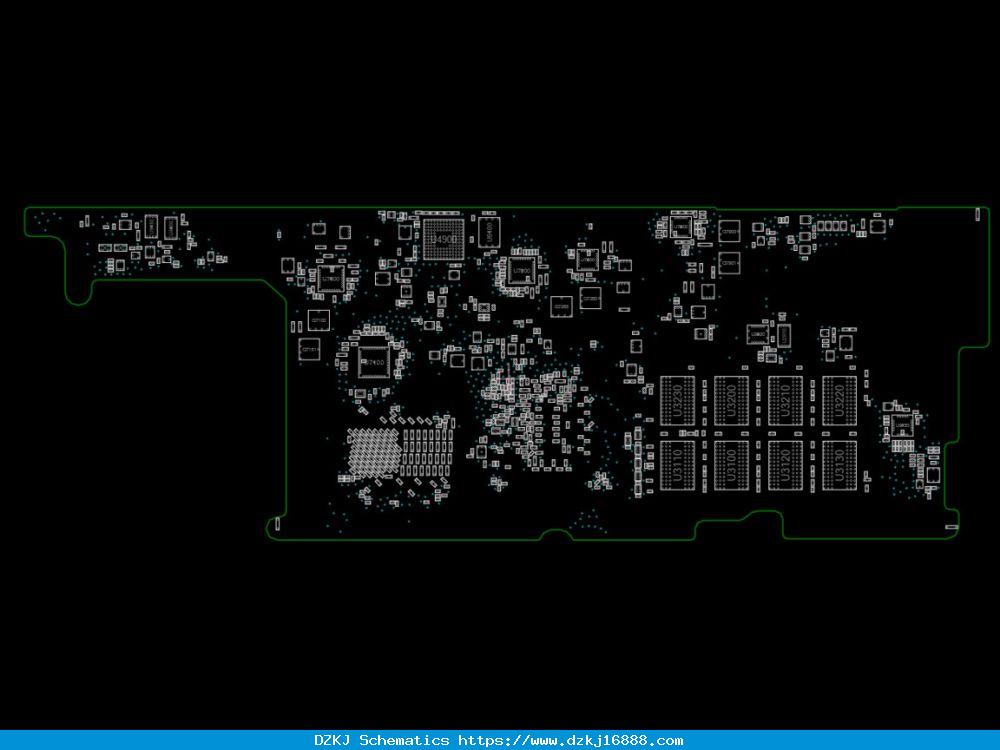
Task: Highlight the U3120 memory chip
Action: click(x=786, y=466)
